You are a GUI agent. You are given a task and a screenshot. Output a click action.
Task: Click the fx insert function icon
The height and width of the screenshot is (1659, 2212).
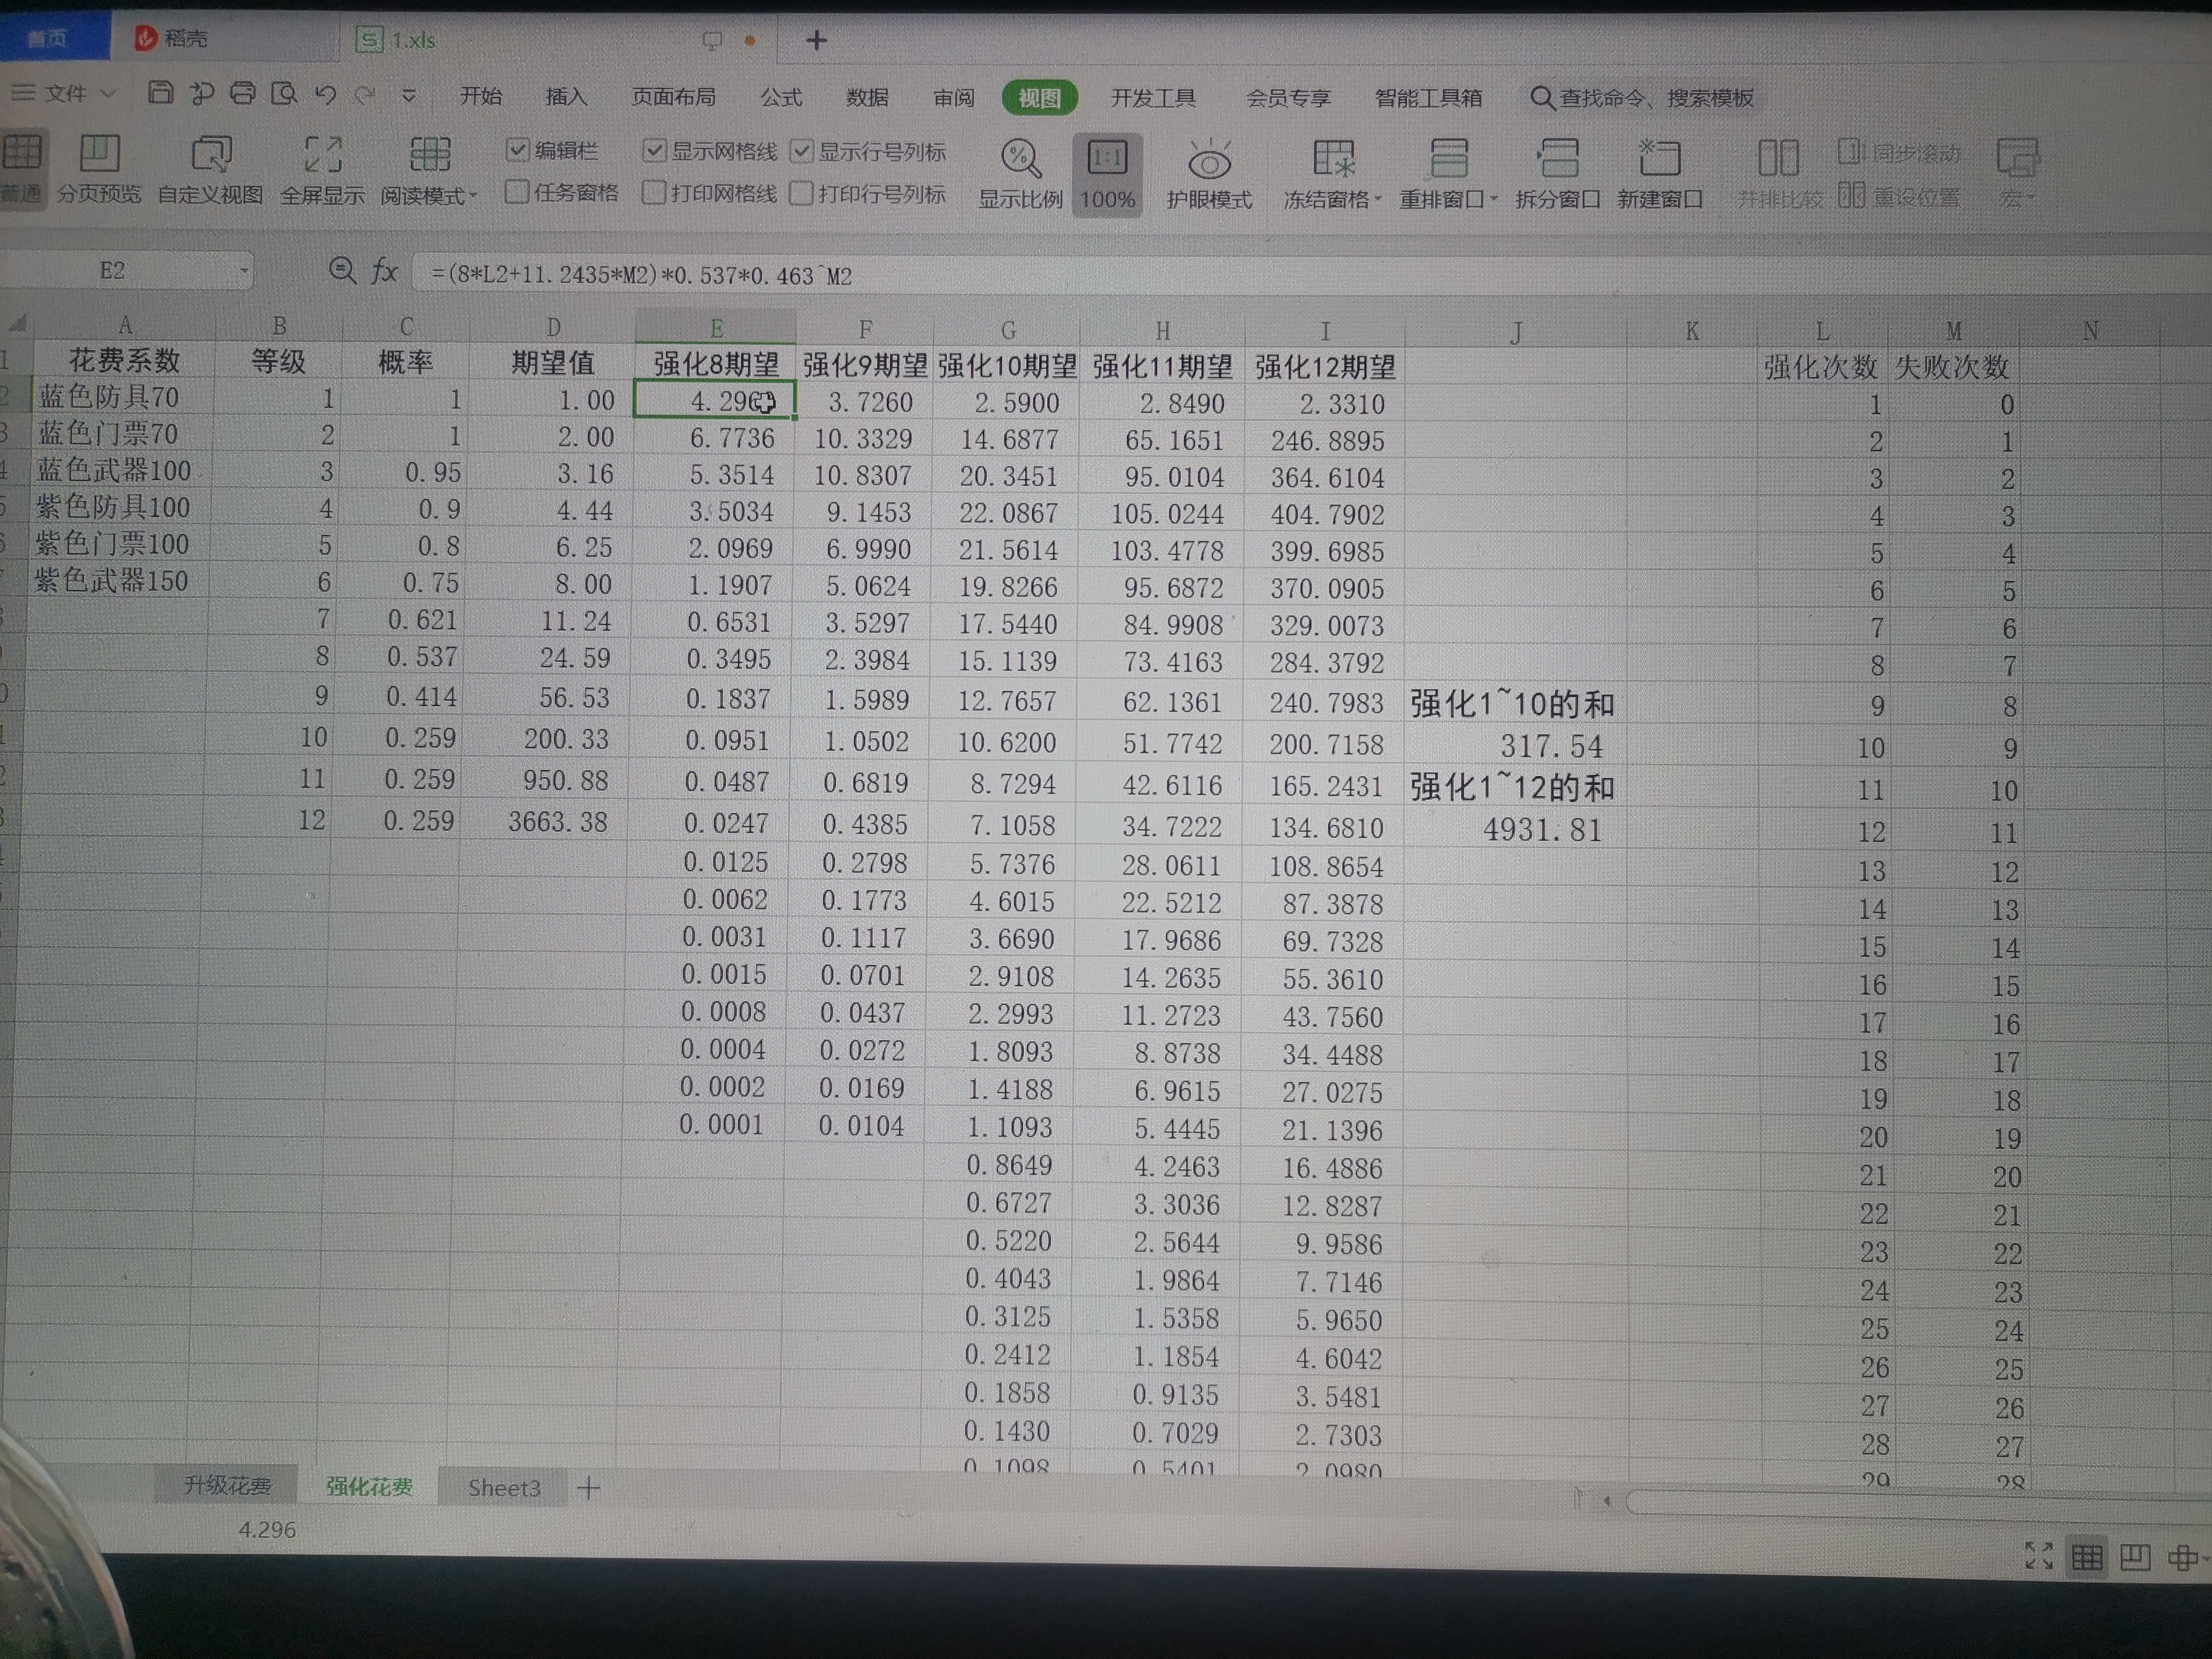[385, 271]
